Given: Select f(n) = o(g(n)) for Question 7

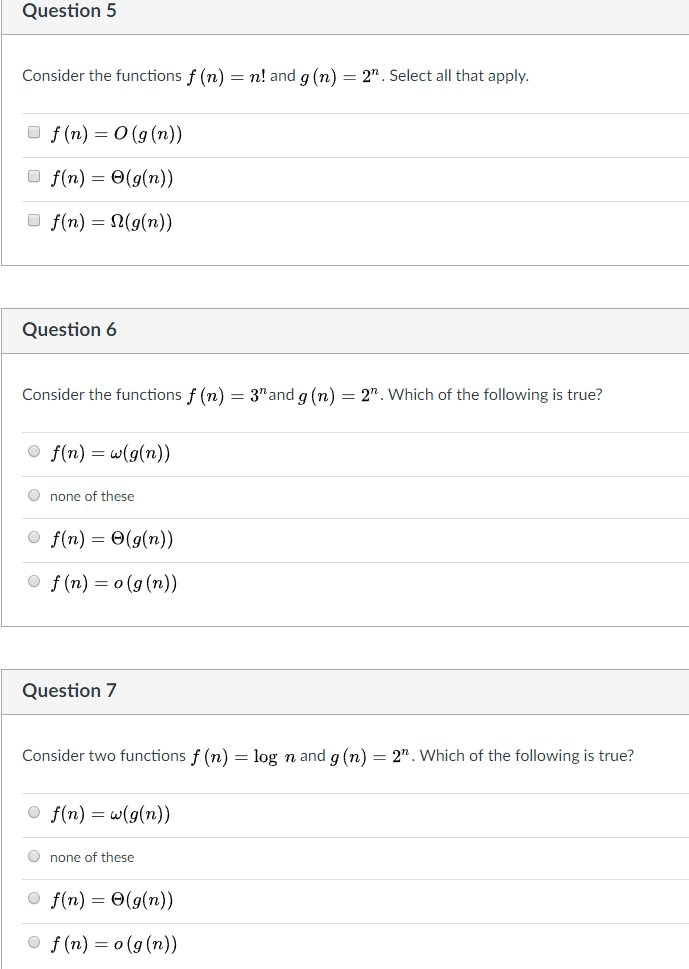Looking at the screenshot, I should (x=33, y=943).
